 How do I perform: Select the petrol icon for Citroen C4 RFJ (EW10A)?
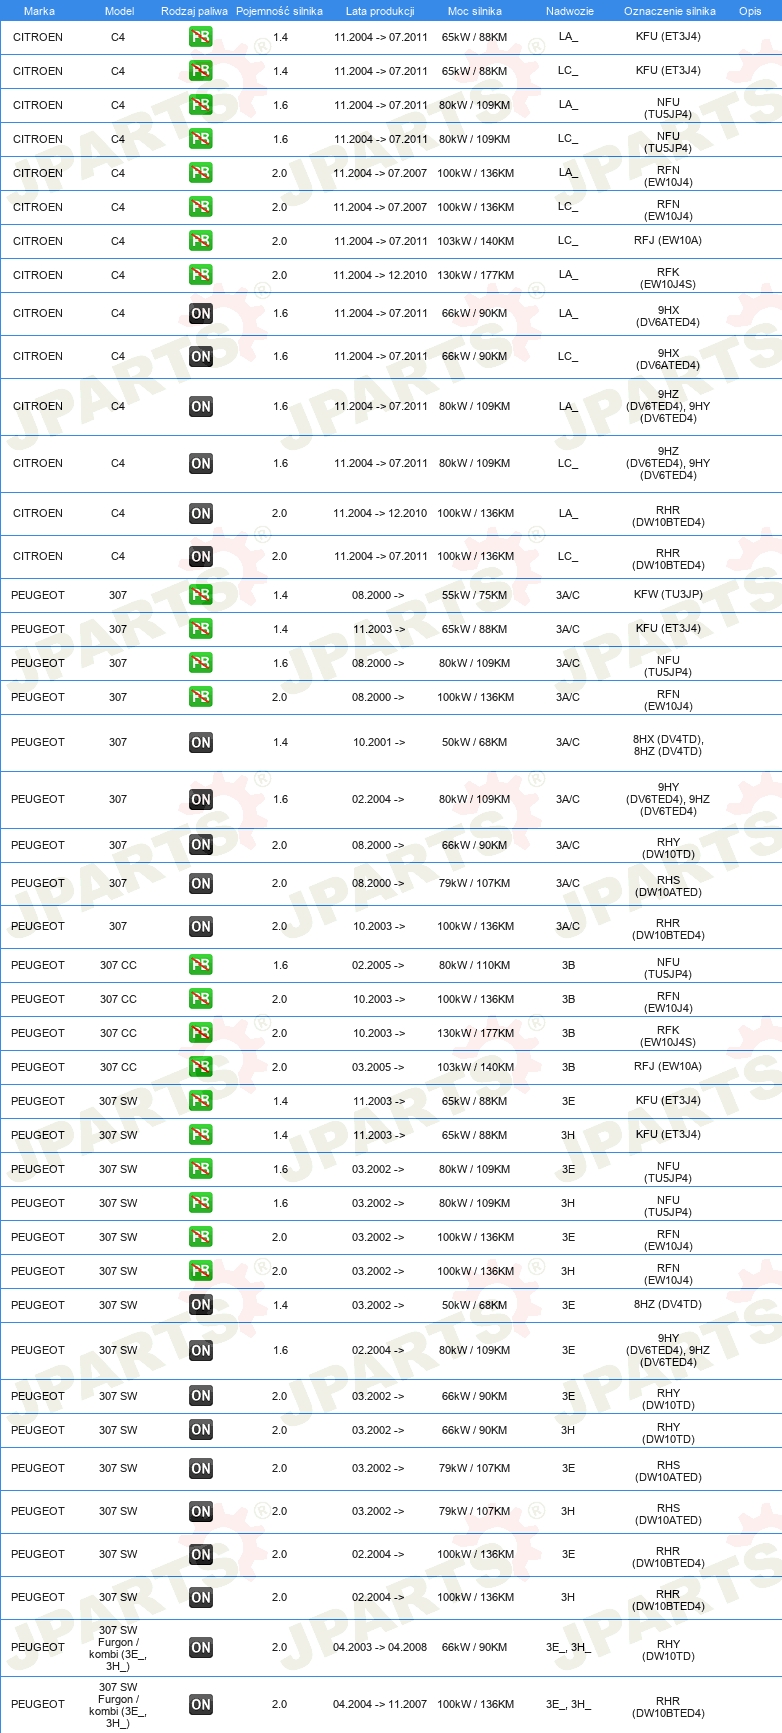point(201,241)
